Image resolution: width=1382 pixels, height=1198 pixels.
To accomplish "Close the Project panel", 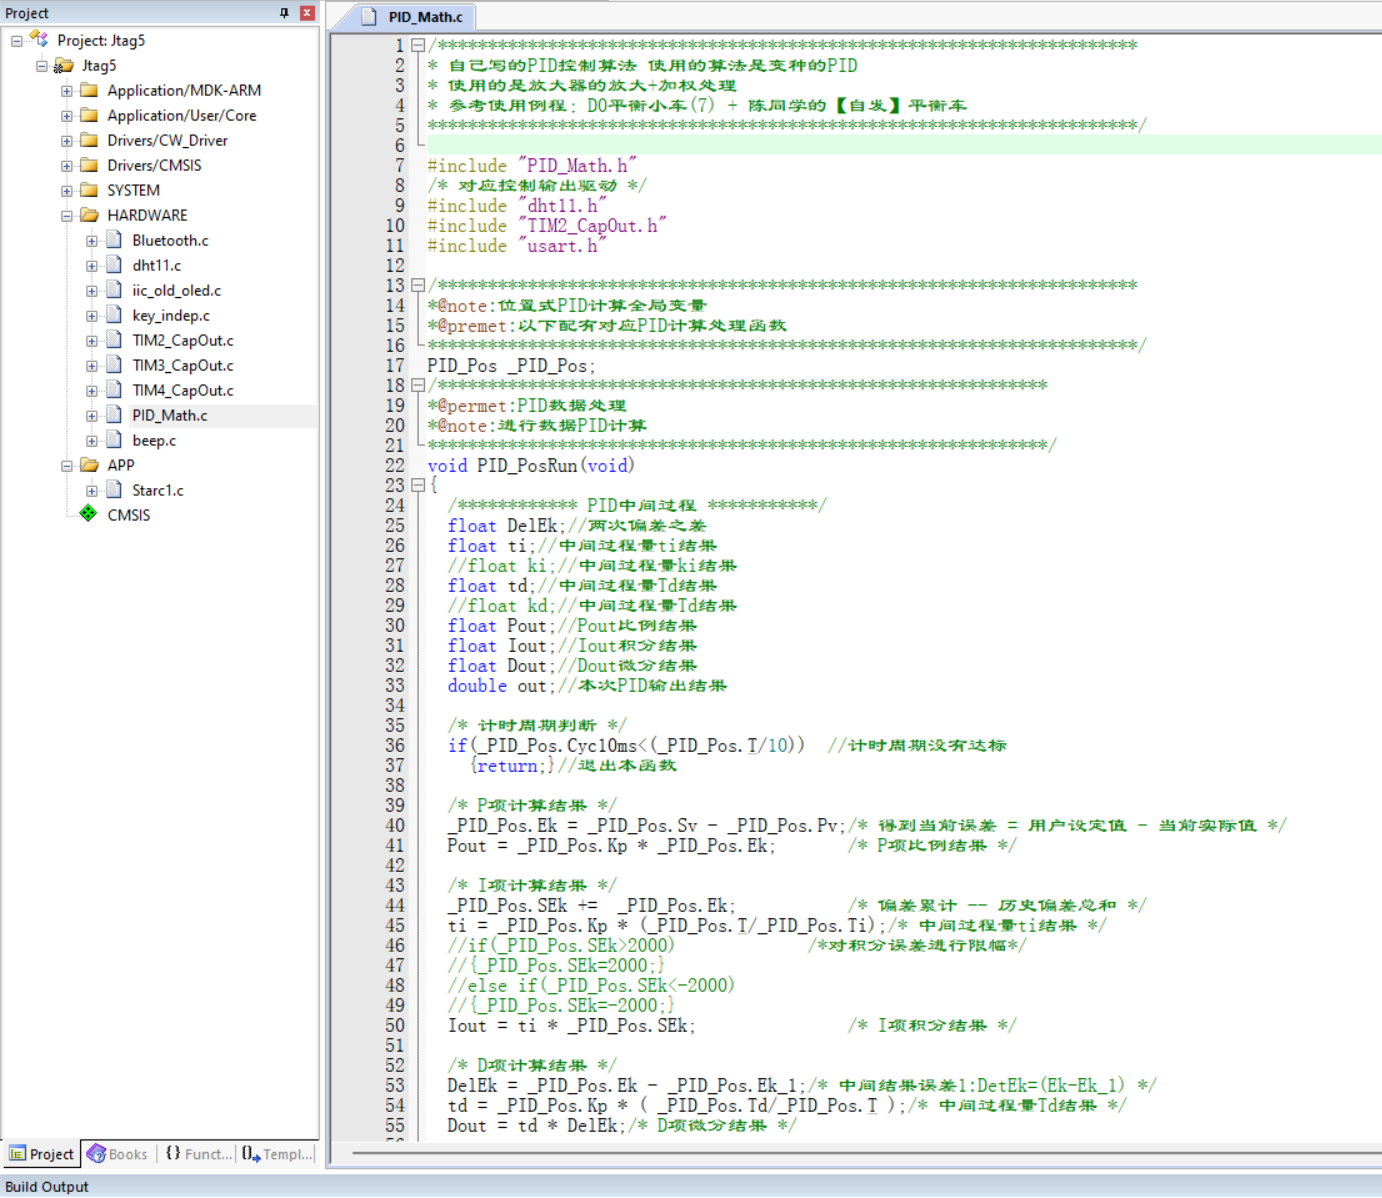I will (x=307, y=13).
